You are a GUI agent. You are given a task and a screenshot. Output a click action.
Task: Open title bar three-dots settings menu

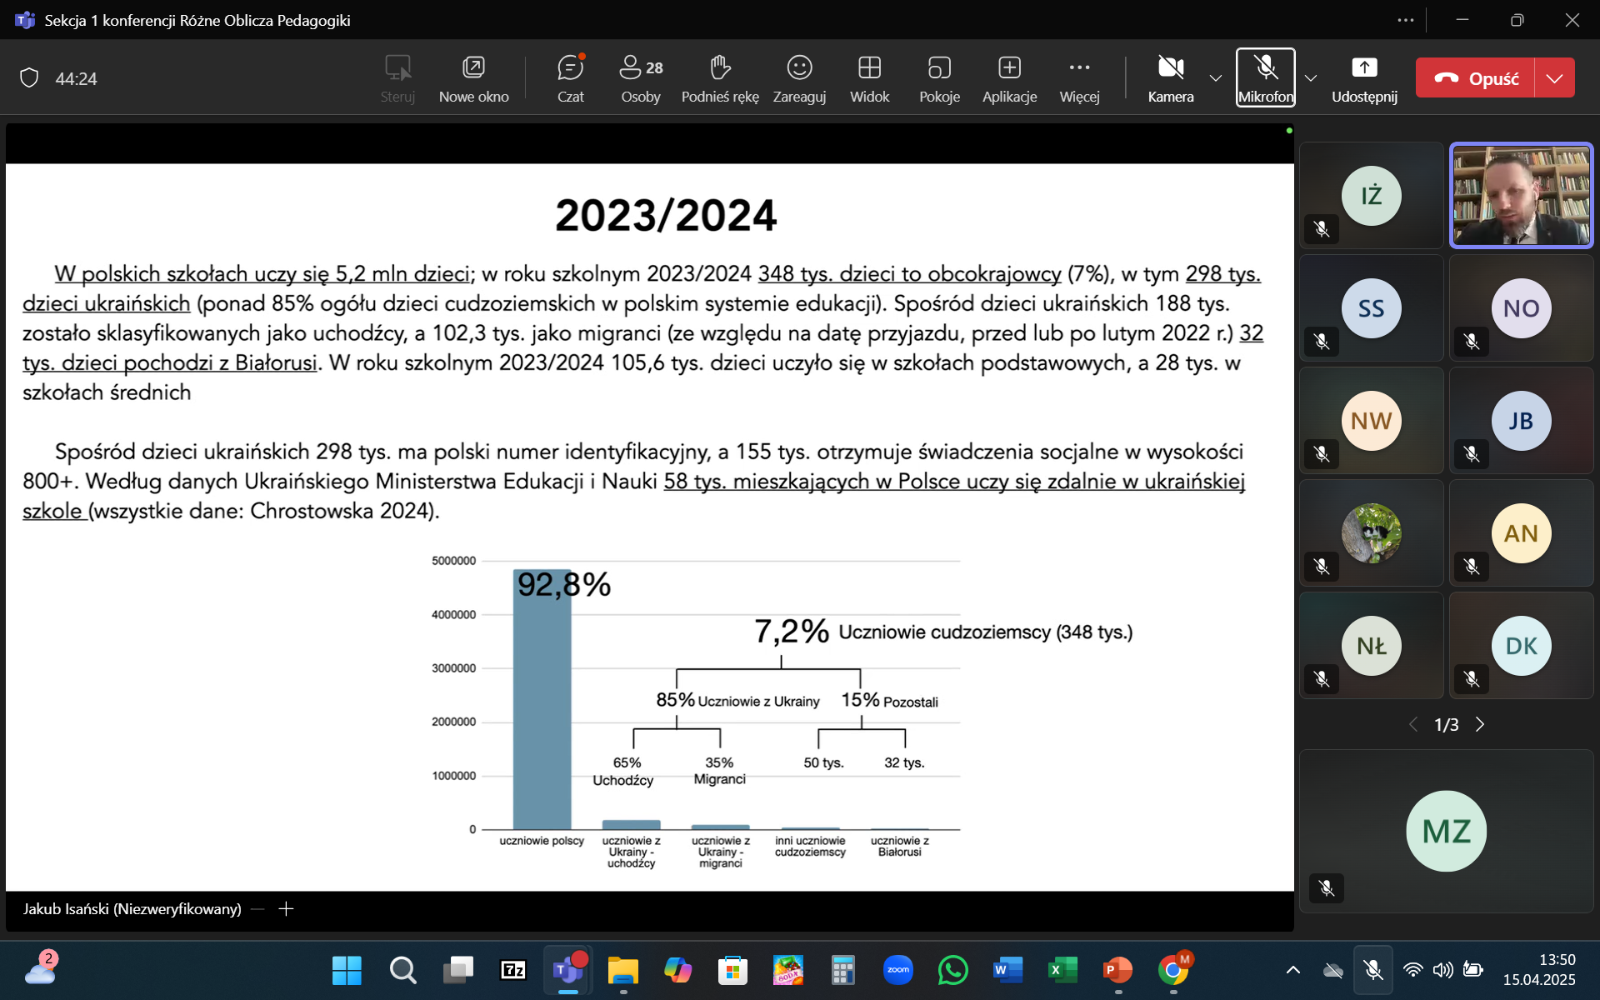1406,20
